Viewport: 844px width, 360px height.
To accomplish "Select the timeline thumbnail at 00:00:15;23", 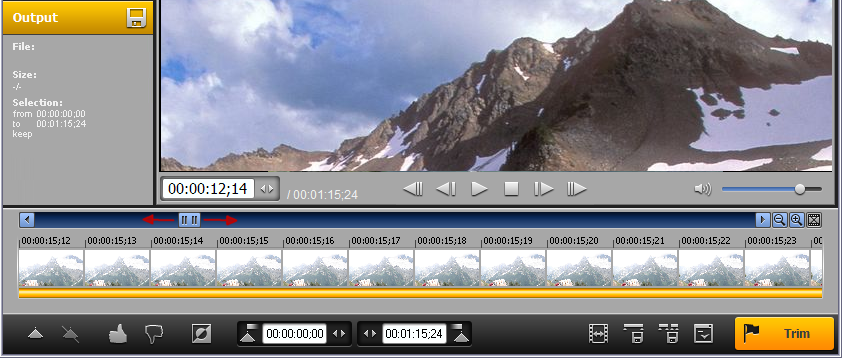I will (x=778, y=267).
